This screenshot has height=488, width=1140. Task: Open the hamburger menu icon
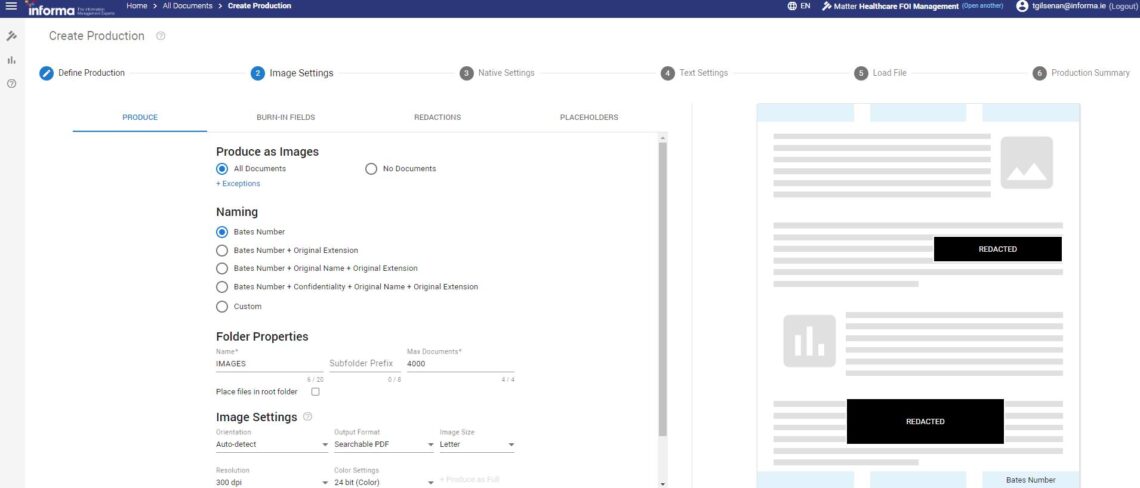(x=11, y=6)
